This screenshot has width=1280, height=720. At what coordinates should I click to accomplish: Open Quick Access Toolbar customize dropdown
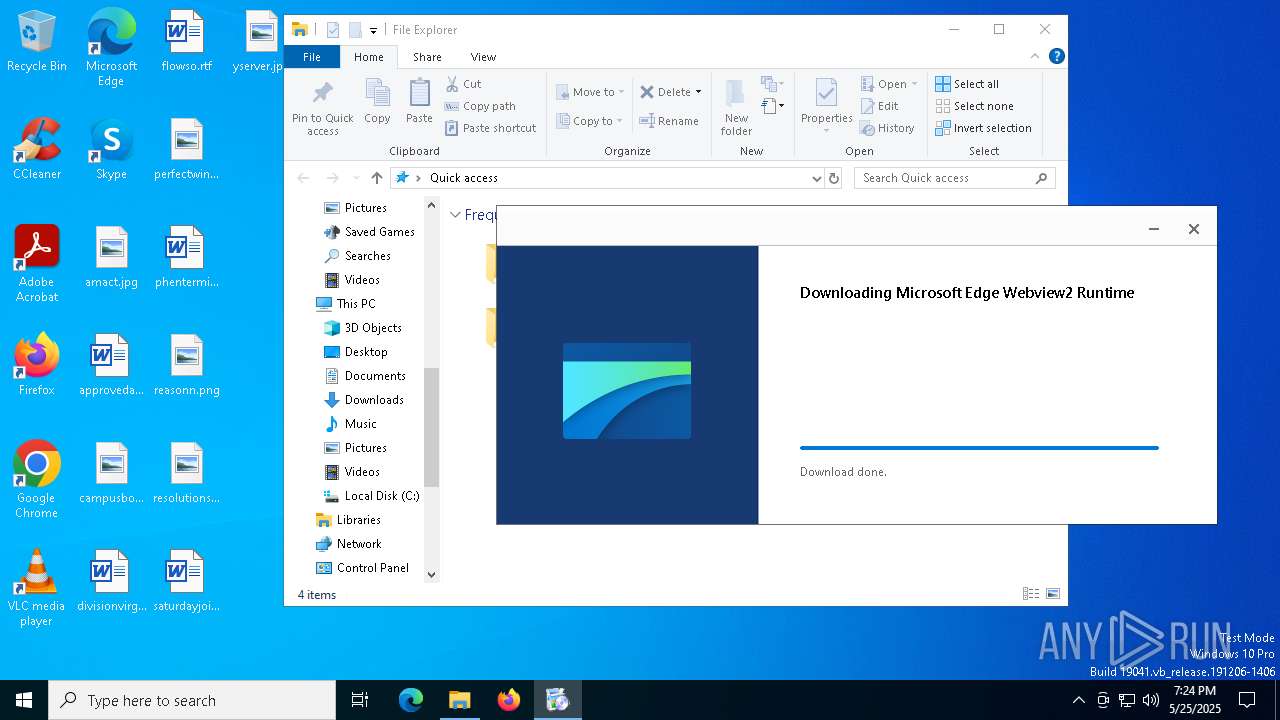373,31
